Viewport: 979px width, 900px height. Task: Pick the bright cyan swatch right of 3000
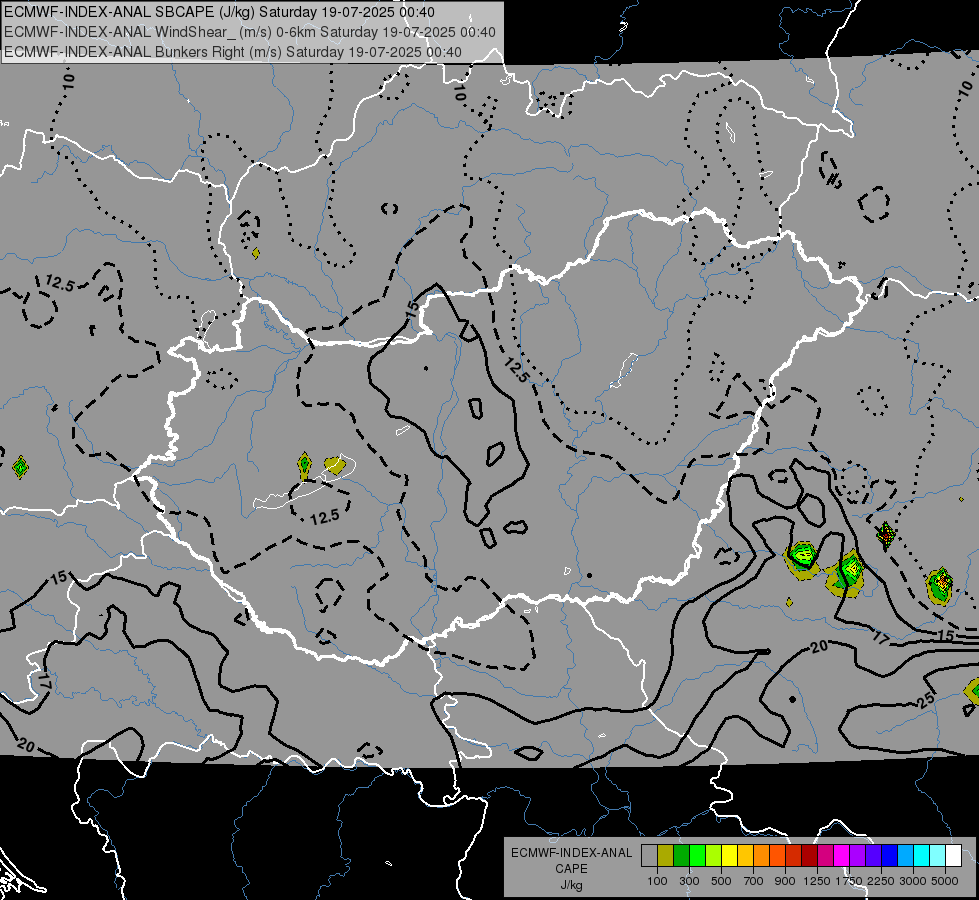tap(922, 856)
